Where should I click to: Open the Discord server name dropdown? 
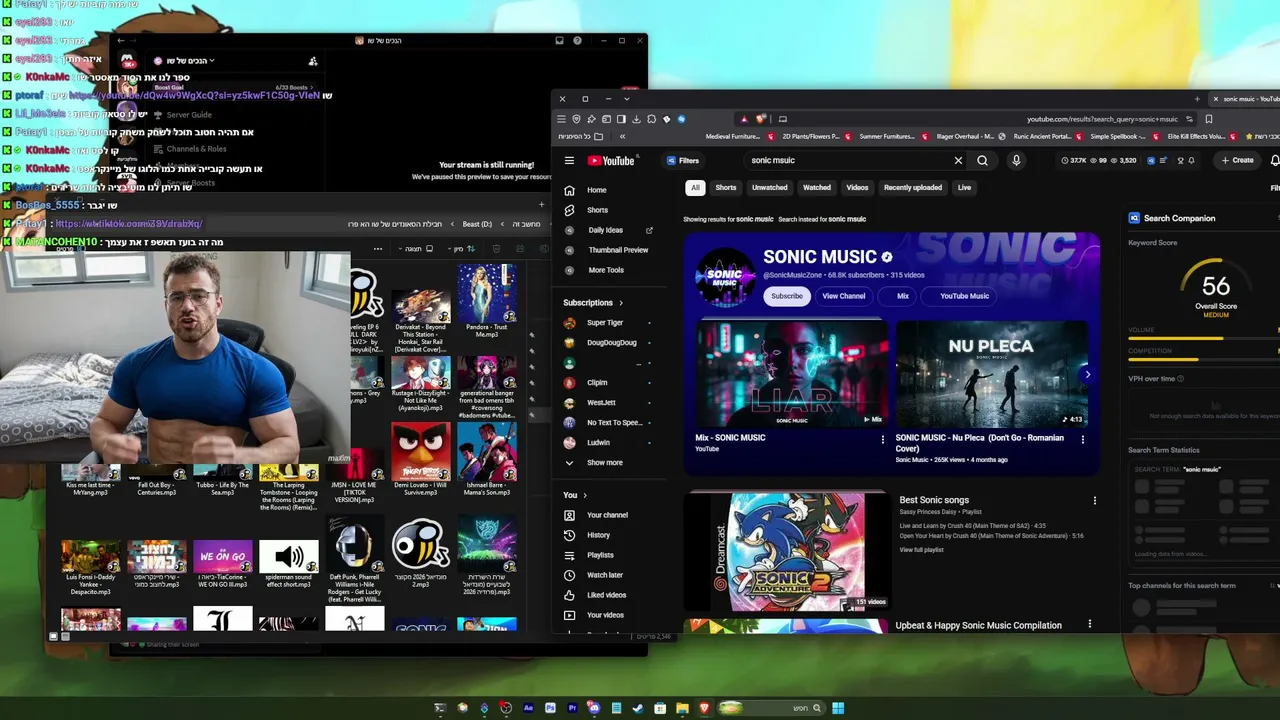click(x=187, y=61)
